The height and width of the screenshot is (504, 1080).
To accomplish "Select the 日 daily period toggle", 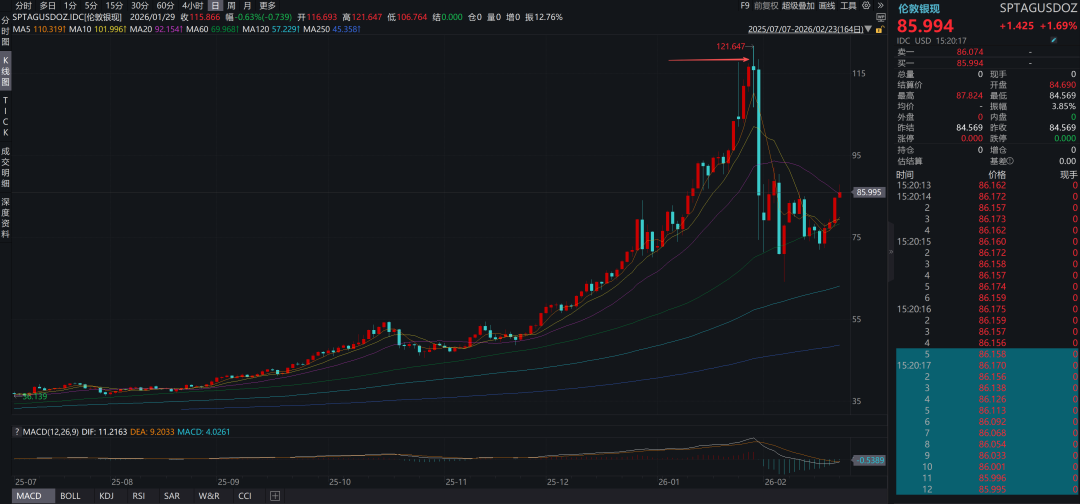I will (213, 6).
